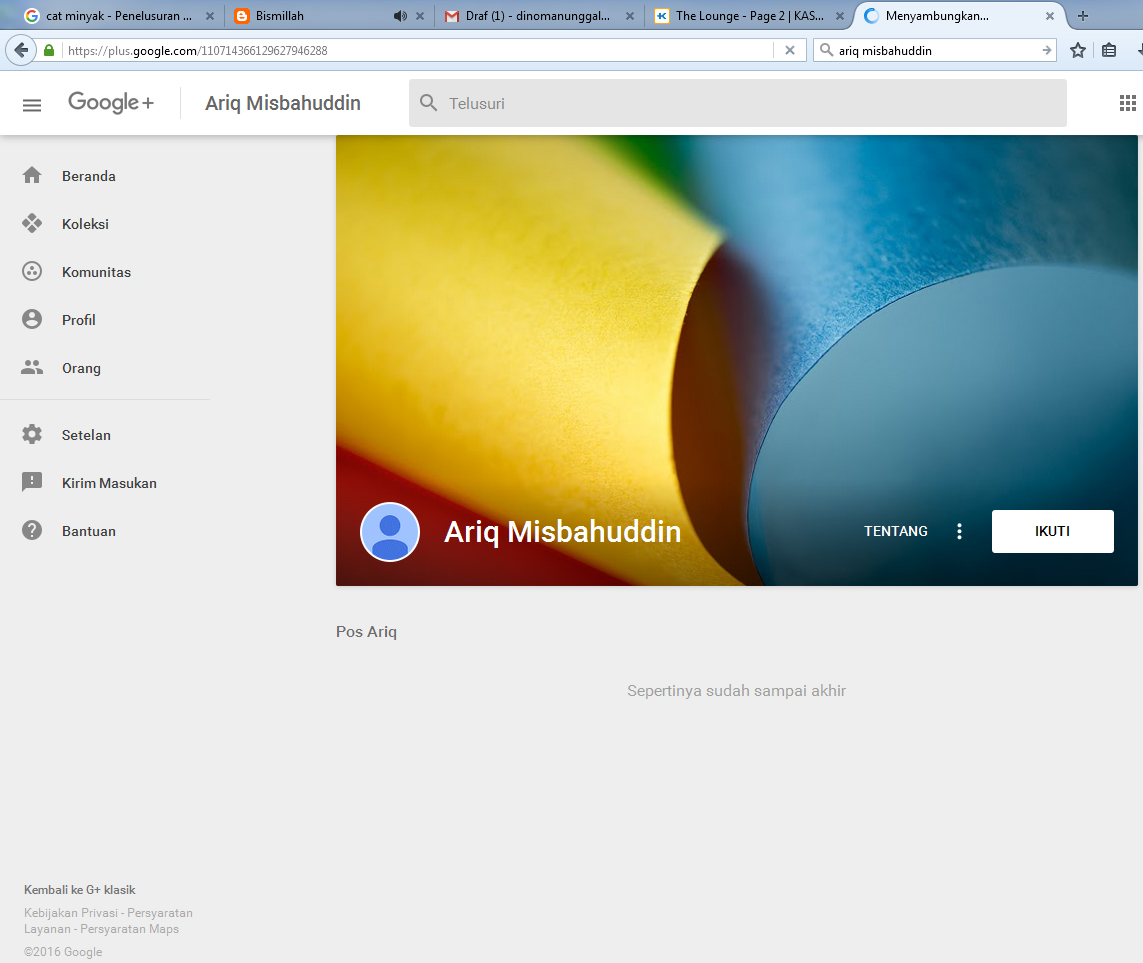This screenshot has height=963, width=1143.
Task: Click the Beranda home icon
Action: click(32, 176)
